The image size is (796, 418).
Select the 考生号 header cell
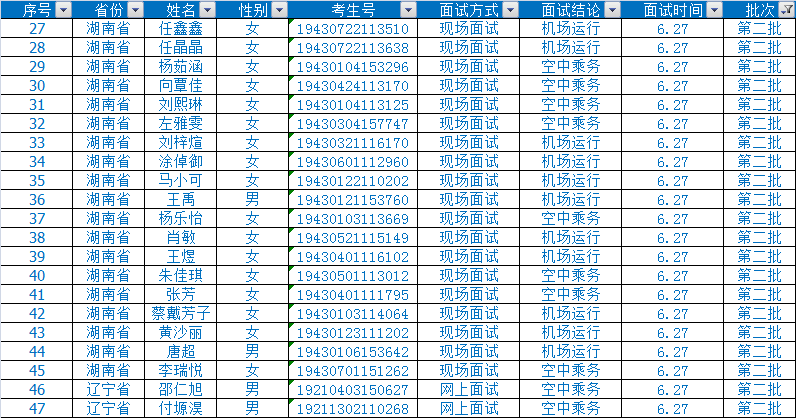pos(353,10)
